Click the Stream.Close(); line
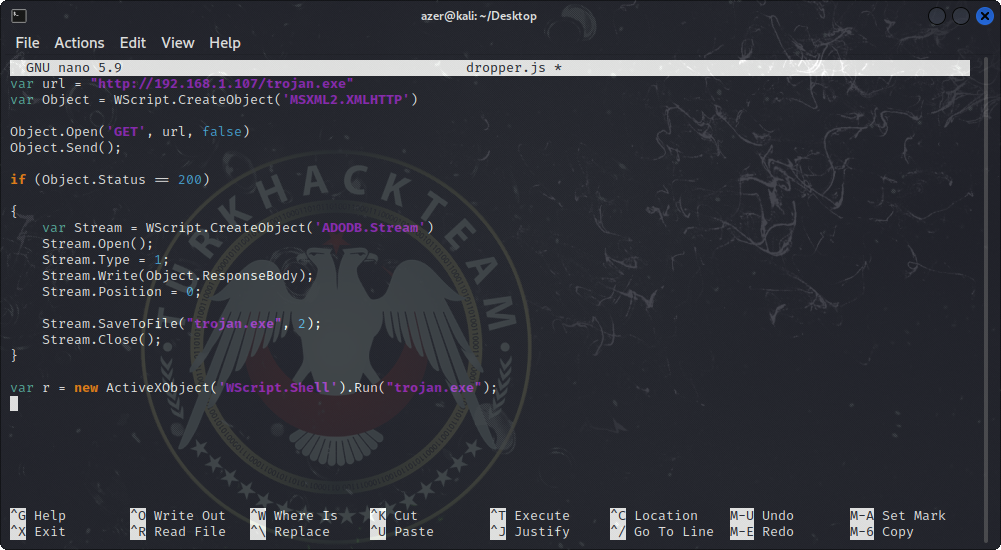Image resolution: width=1001 pixels, height=550 pixels. pyautogui.click(x=102, y=339)
